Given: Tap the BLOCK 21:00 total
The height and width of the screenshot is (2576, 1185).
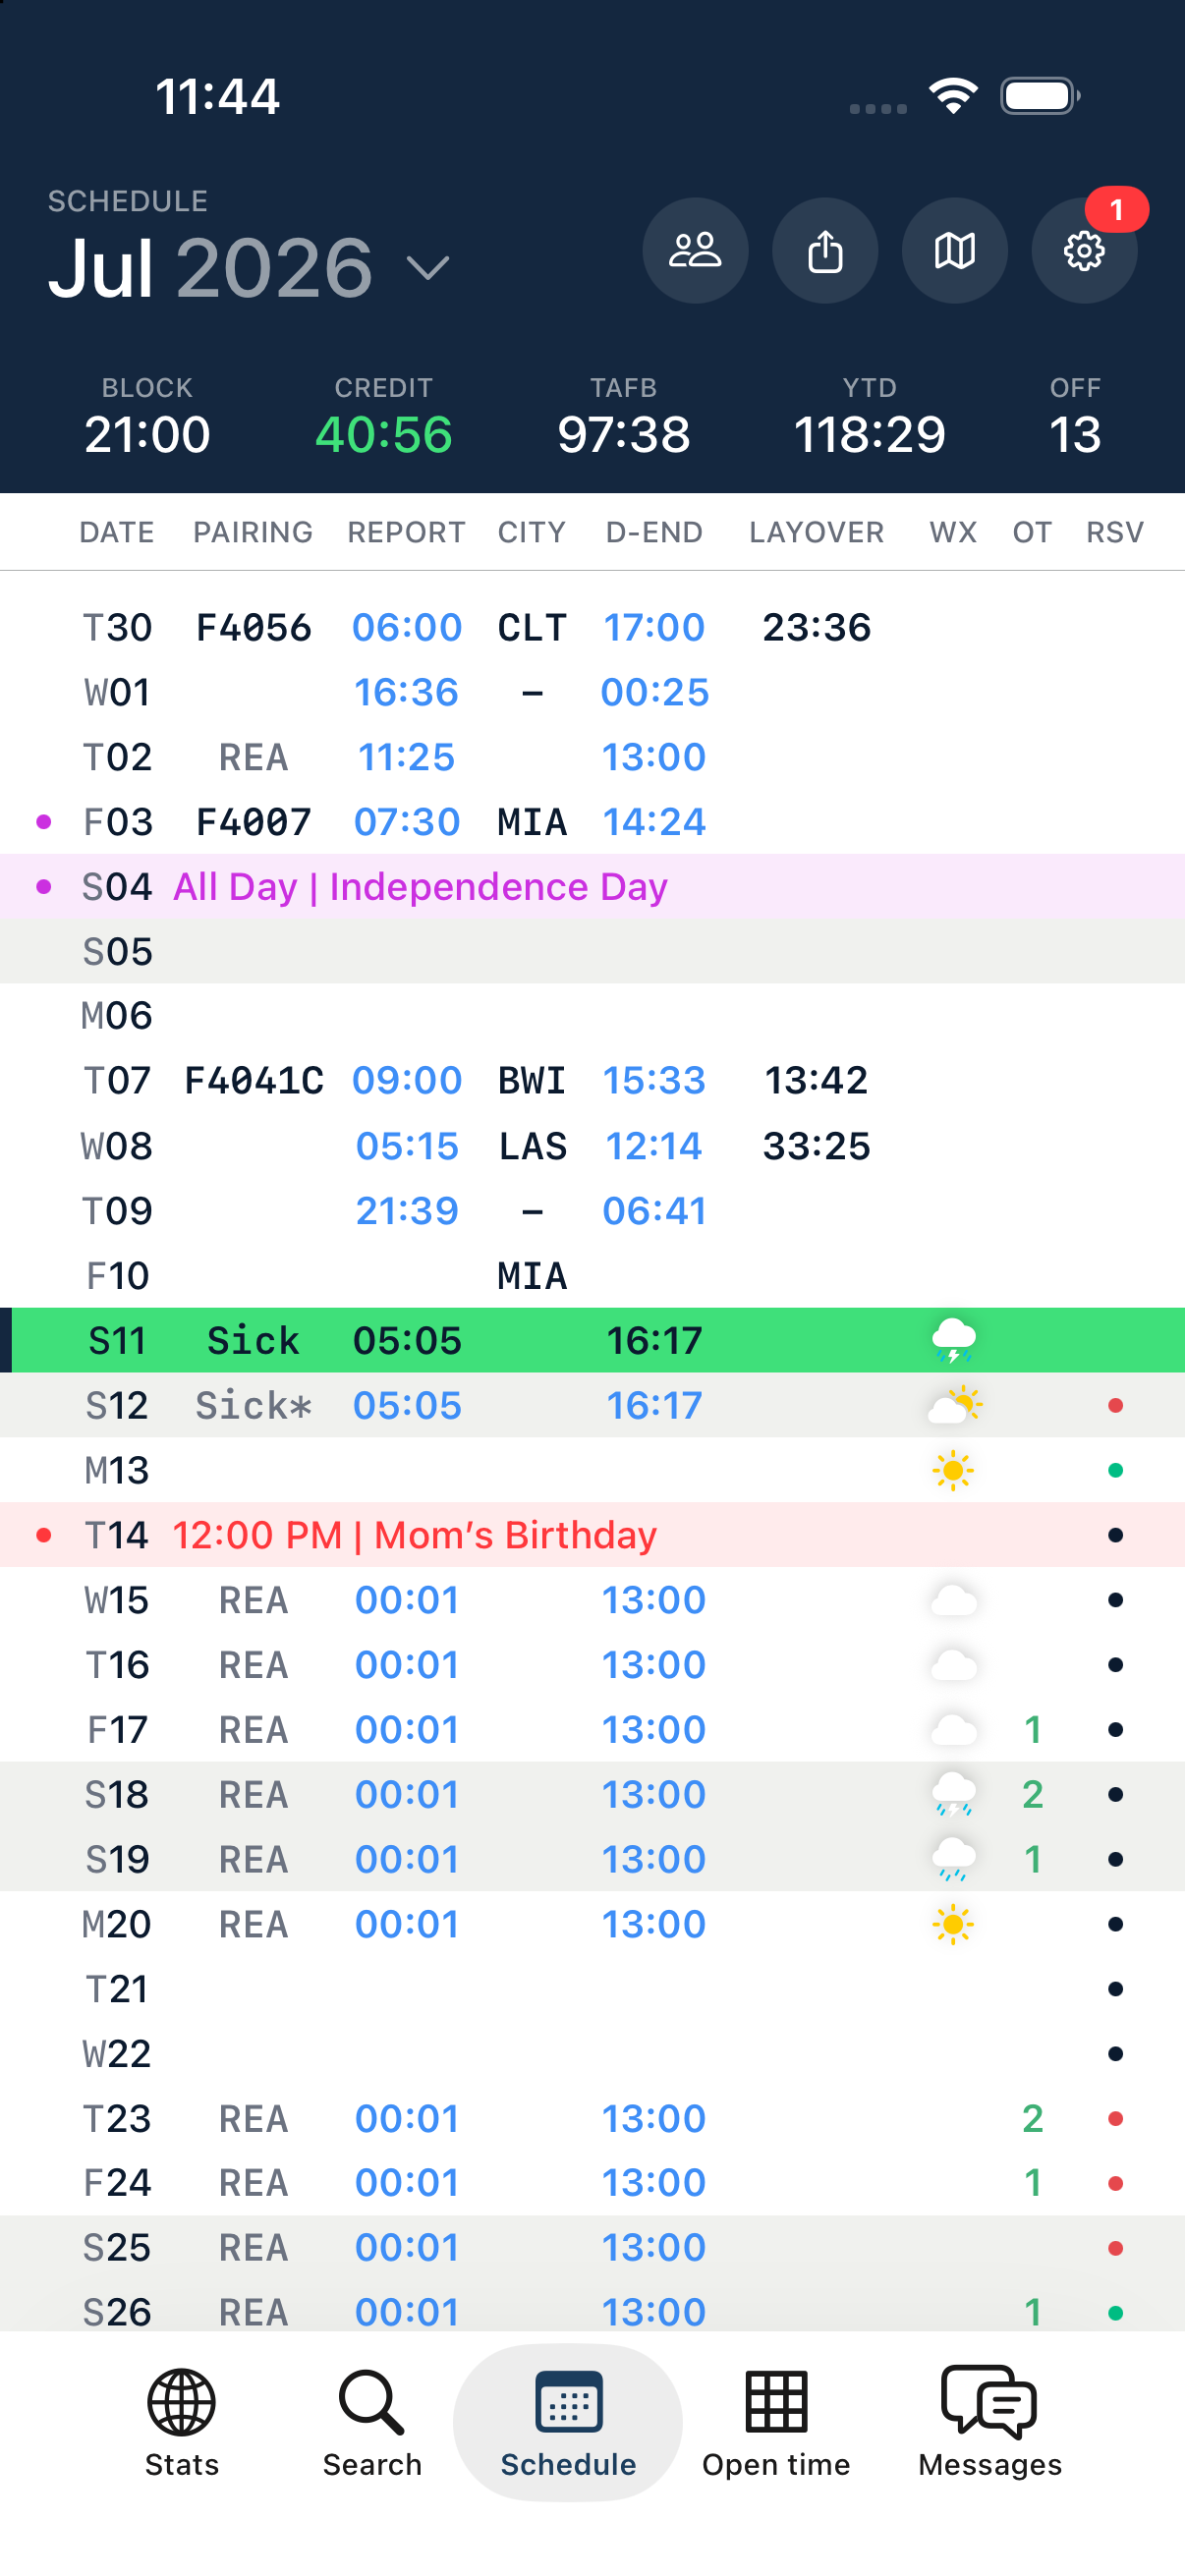Looking at the screenshot, I should pos(147,418).
